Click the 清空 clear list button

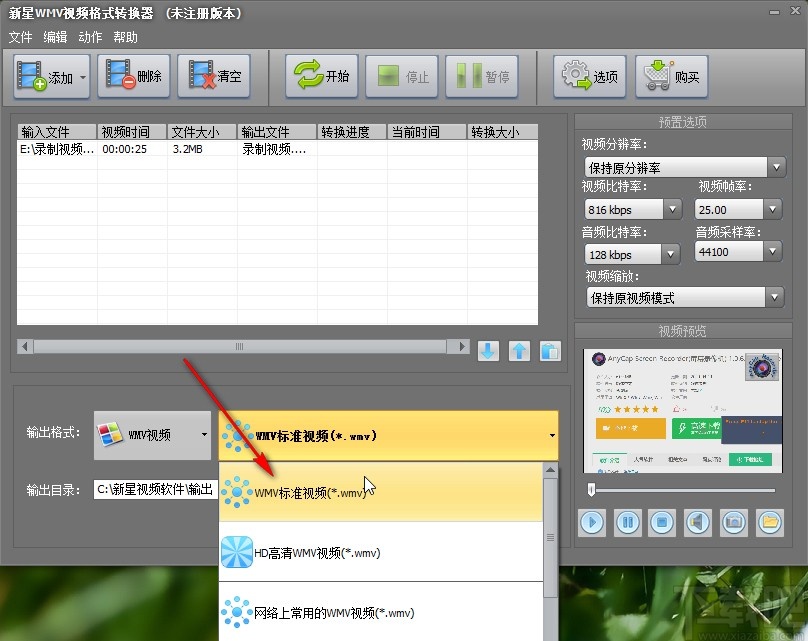pos(214,76)
